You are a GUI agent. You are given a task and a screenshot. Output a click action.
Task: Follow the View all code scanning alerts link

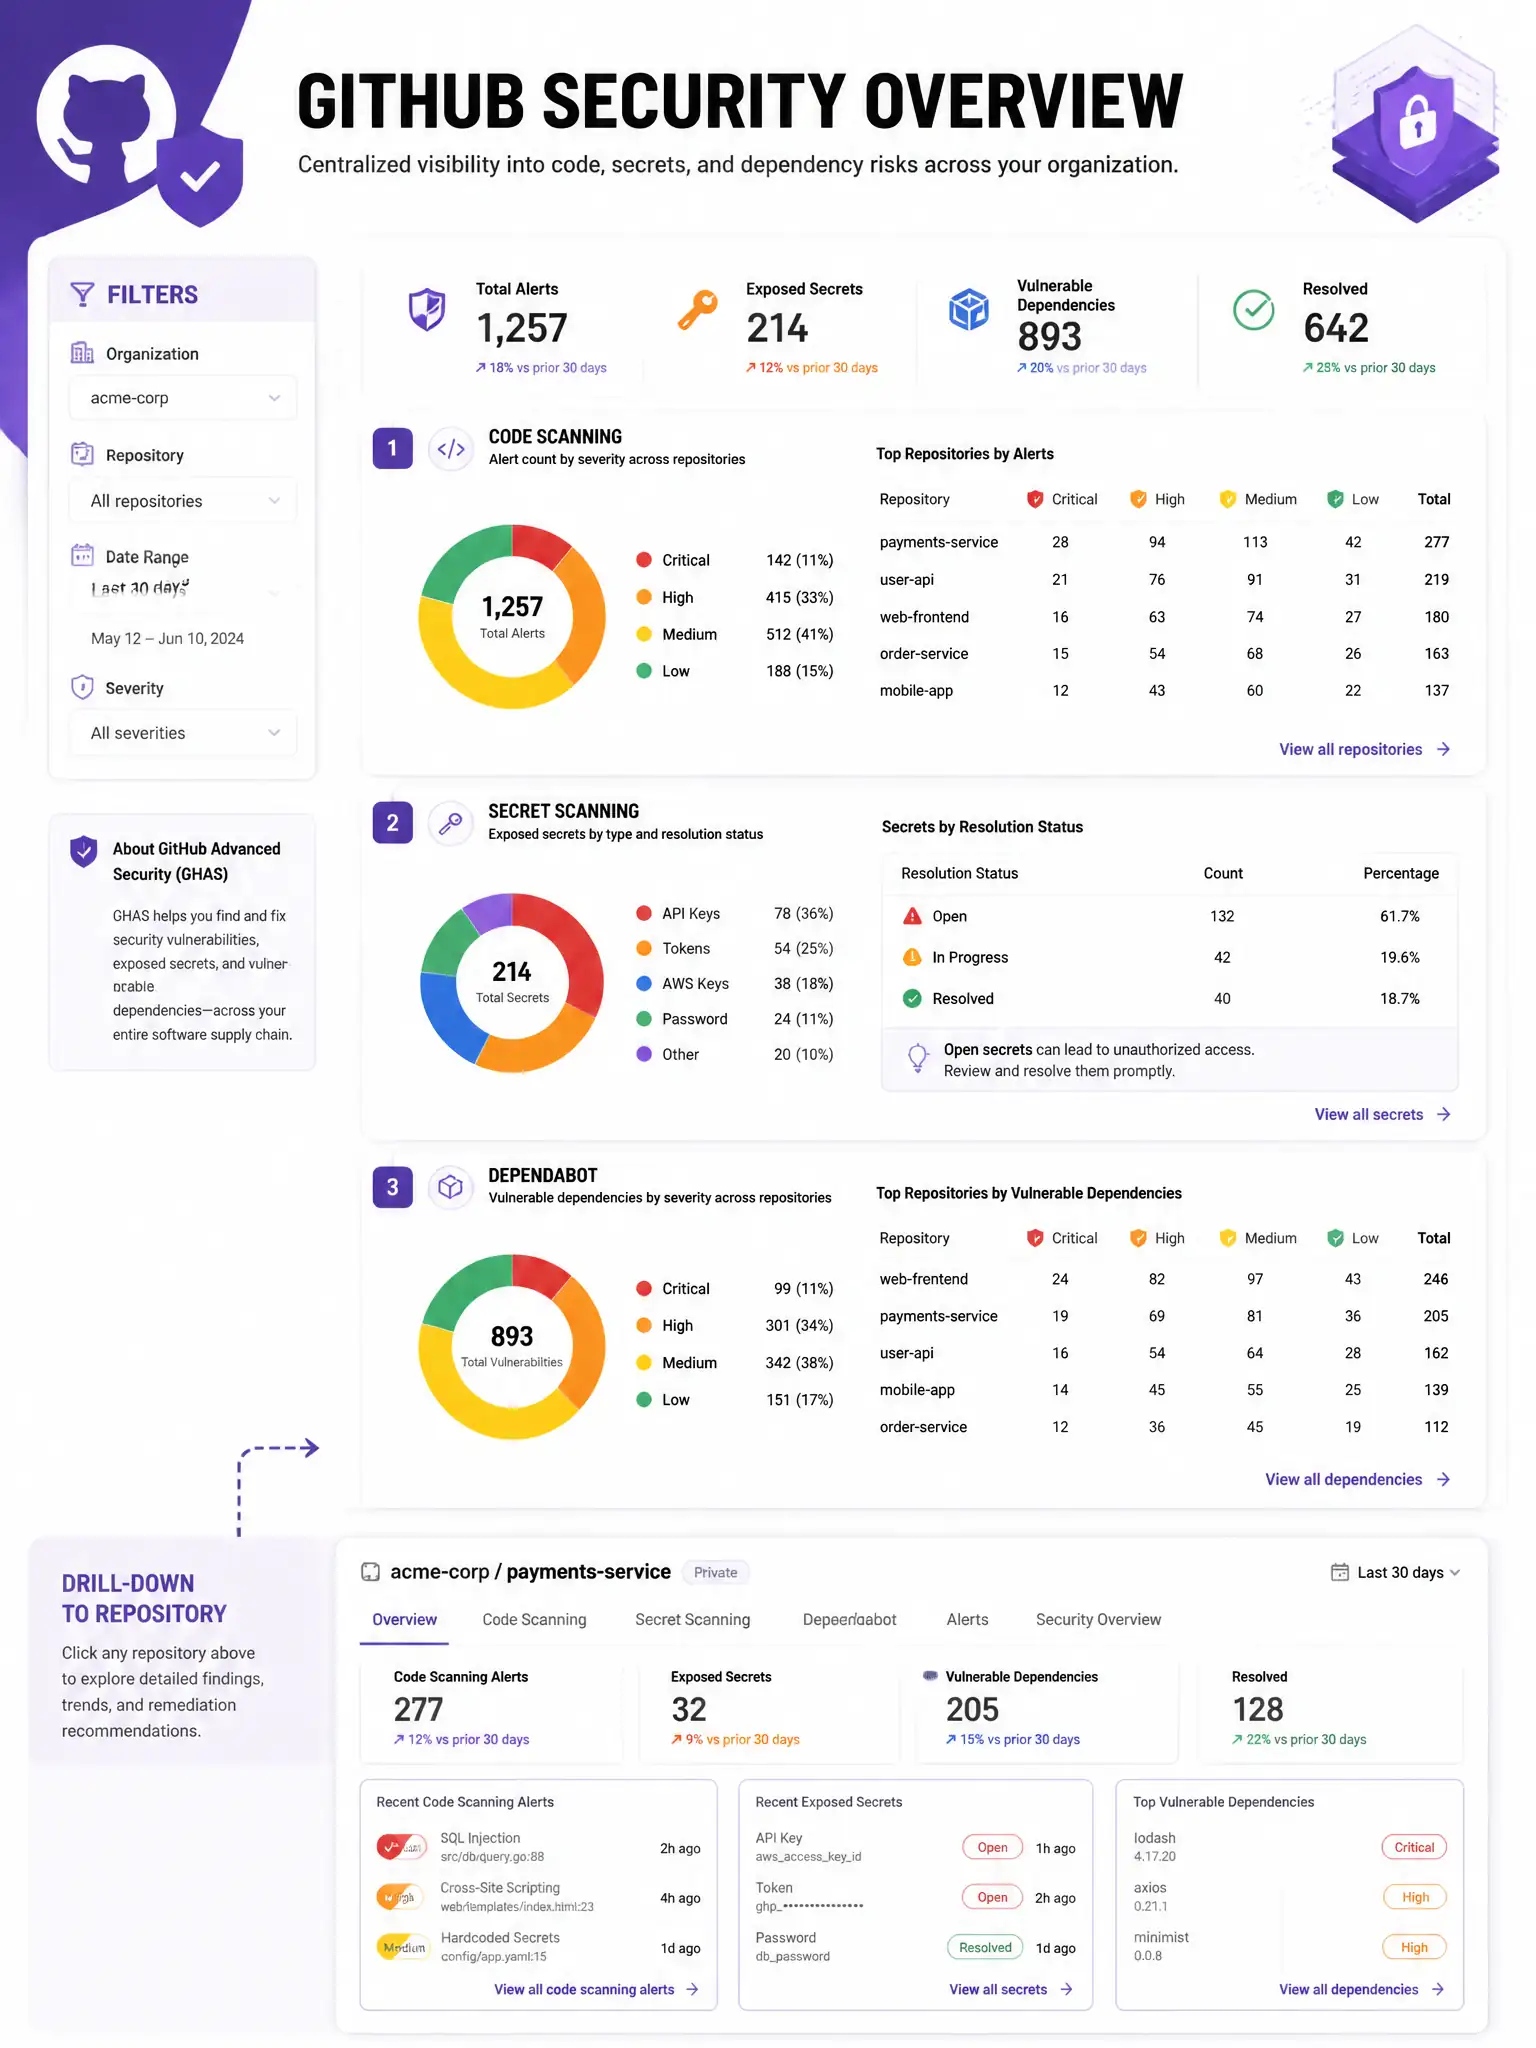pyautogui.click(x=596, y=1990)
